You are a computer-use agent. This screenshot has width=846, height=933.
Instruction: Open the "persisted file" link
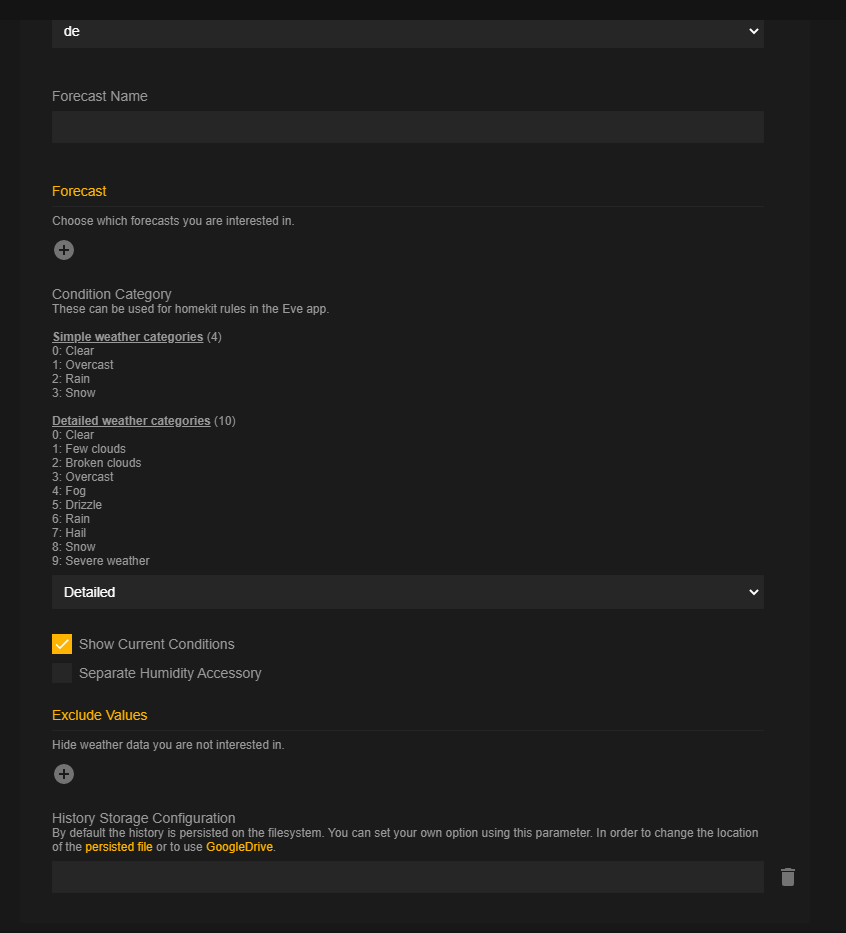click(119, 847)
